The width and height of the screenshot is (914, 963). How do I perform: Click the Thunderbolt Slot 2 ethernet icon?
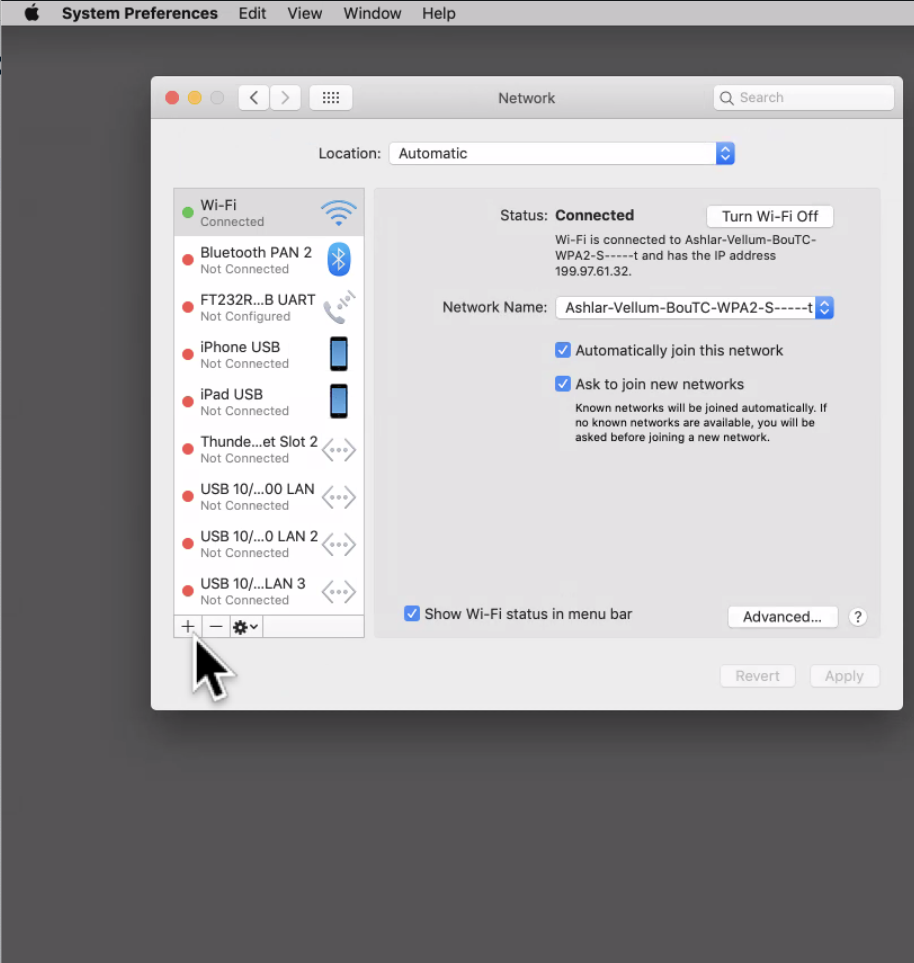[338, 449]
